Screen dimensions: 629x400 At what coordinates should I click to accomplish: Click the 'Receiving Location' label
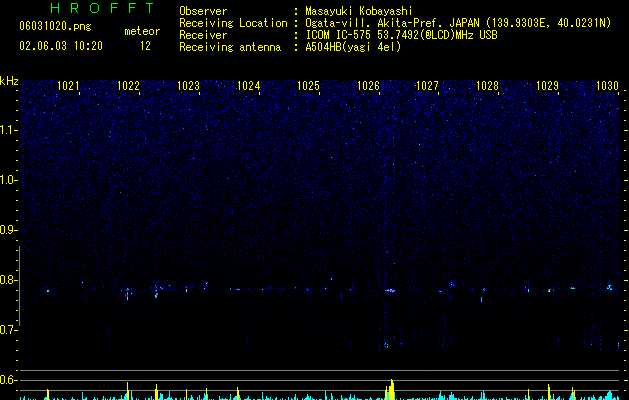click(x=233, y=23)
